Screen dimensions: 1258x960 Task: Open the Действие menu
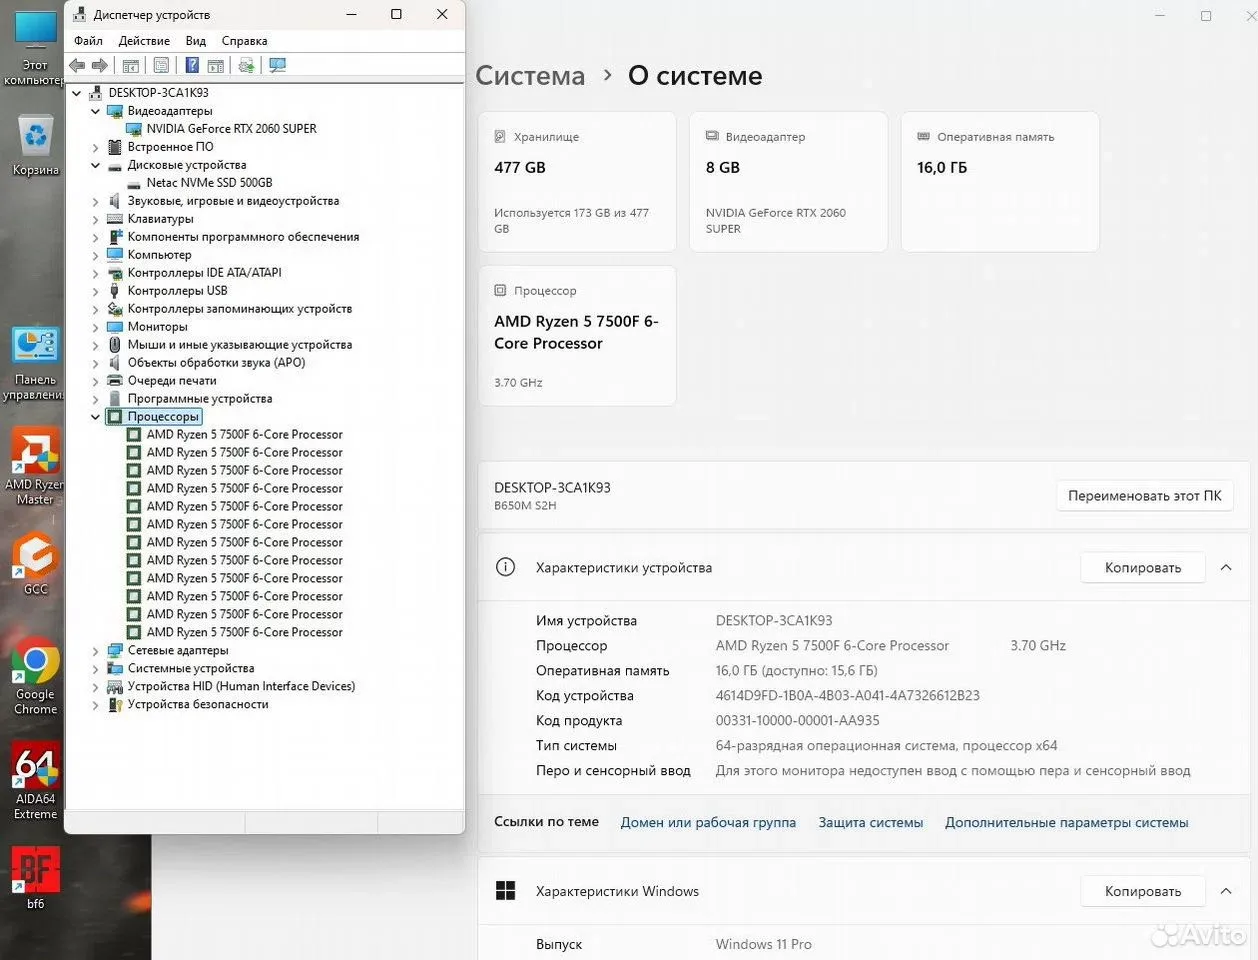(144, 41)
